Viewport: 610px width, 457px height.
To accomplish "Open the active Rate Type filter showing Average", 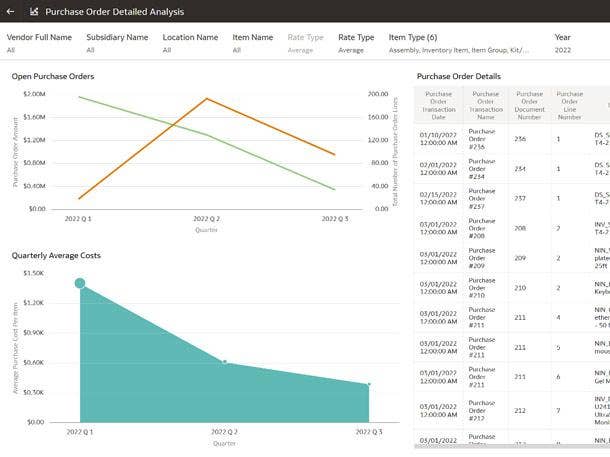I will [356, 42].
